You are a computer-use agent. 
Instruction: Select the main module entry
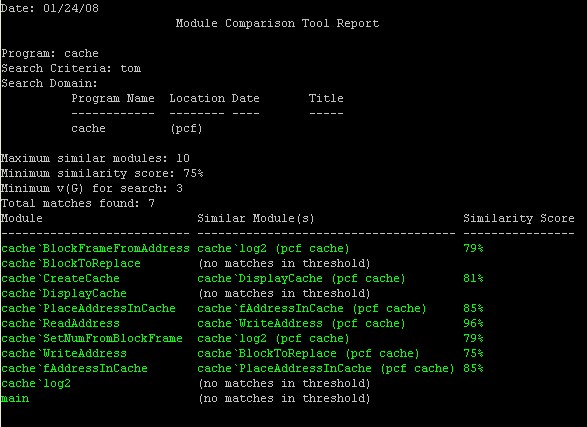tap(15, 398)
